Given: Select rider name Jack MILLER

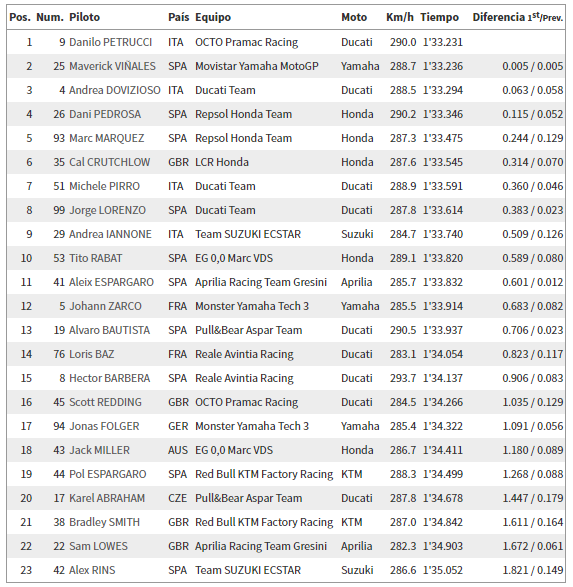Looking at the screenshot, I should click(x=100, y=450).
